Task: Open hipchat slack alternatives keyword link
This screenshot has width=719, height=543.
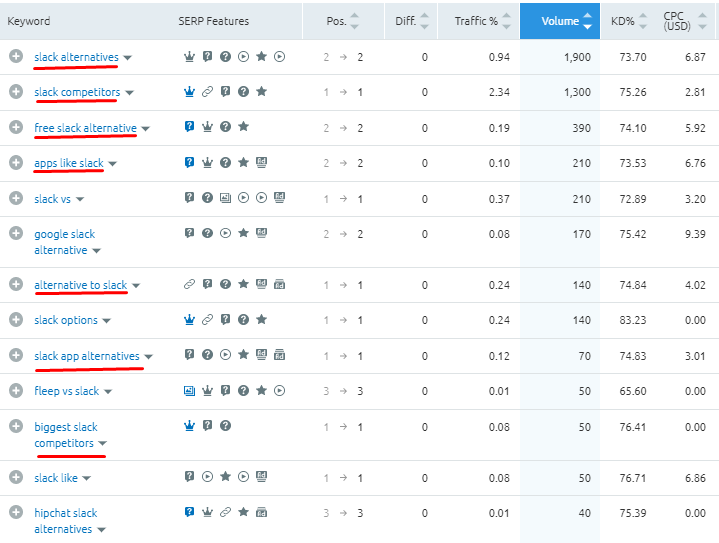Action: point(66,521)
